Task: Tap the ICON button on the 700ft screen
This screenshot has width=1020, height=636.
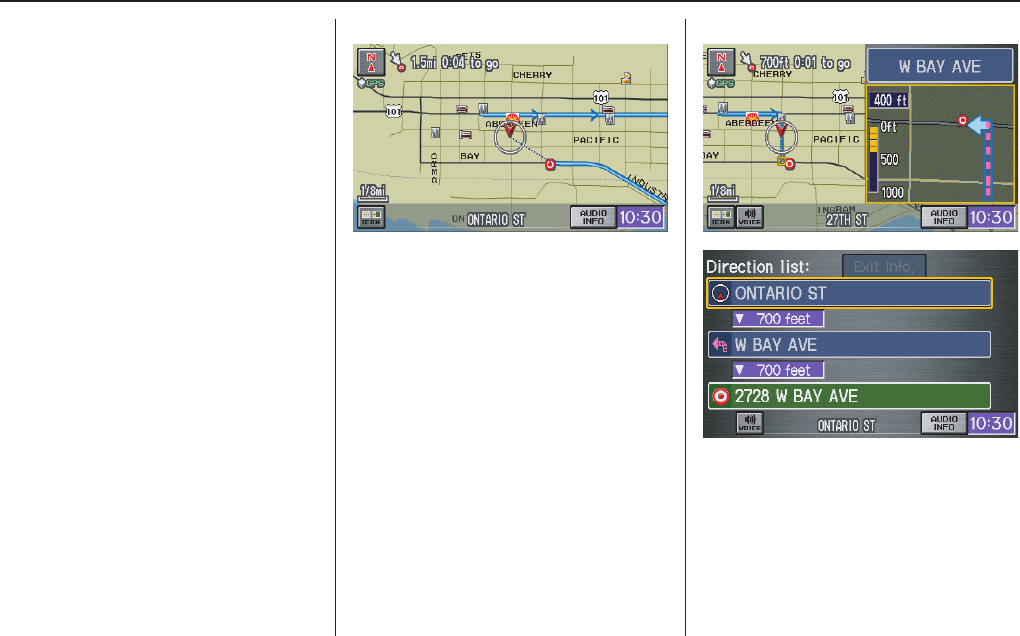Action: tap(721, 217)
